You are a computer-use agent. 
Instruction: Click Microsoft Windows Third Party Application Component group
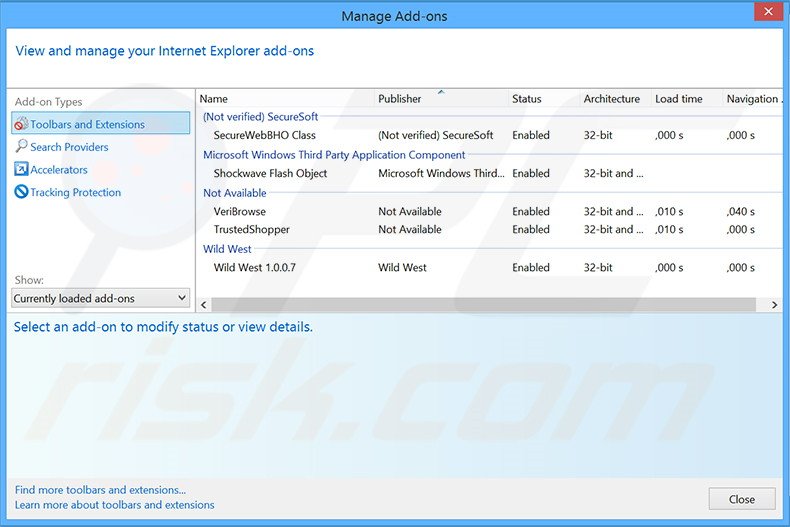pos(334,155)
